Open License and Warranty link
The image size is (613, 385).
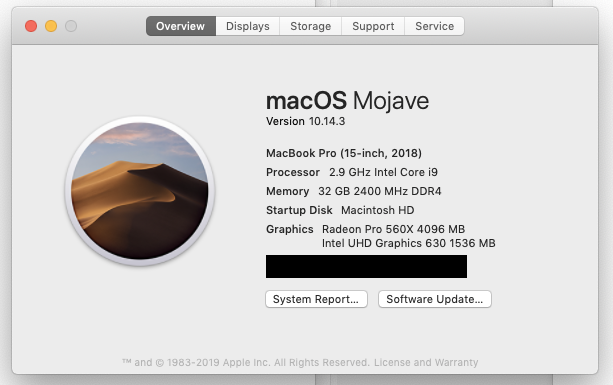(x=426, y=362)
